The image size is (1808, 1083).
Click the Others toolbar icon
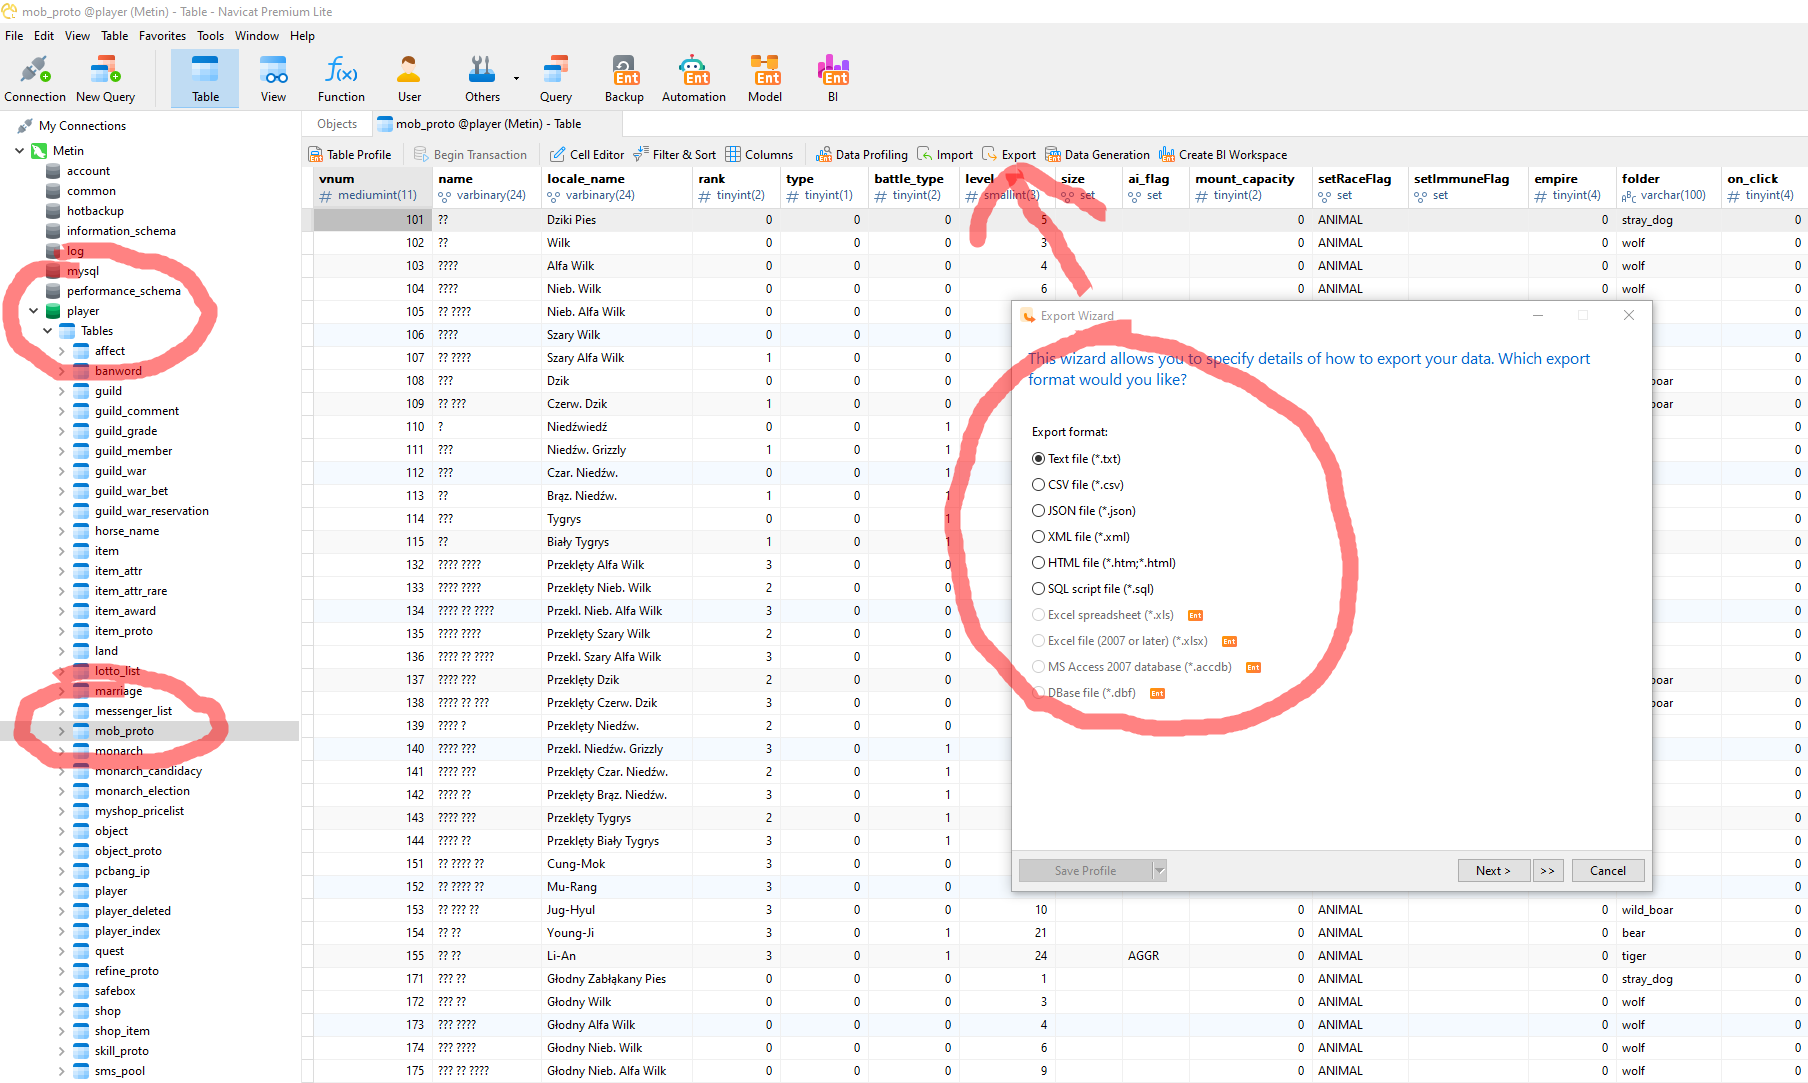click(x=482, y=79)
